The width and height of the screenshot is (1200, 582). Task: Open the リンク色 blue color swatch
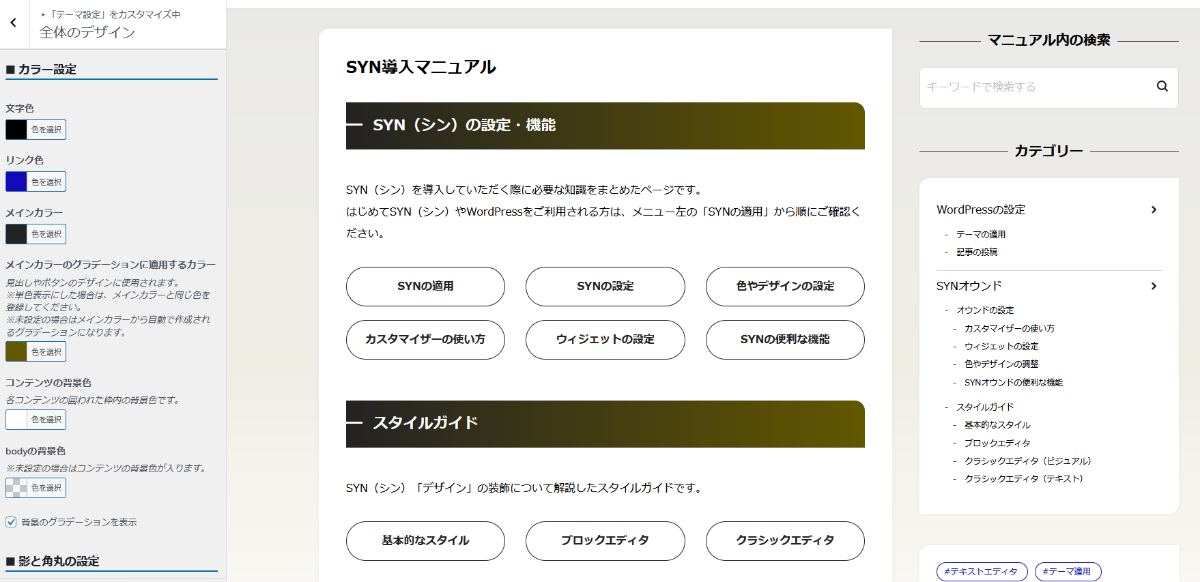click(16, 182)
